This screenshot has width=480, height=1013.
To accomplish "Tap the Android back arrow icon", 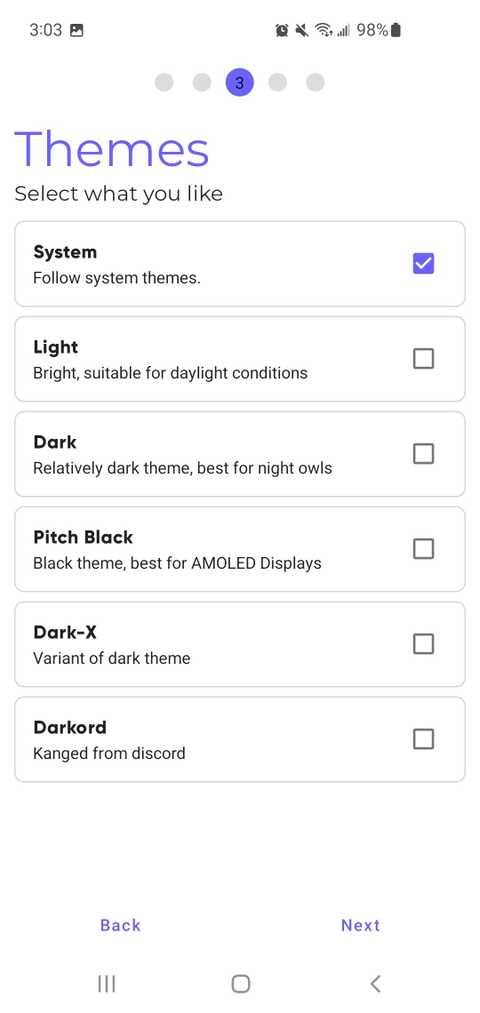I will (x=375, y=983).
